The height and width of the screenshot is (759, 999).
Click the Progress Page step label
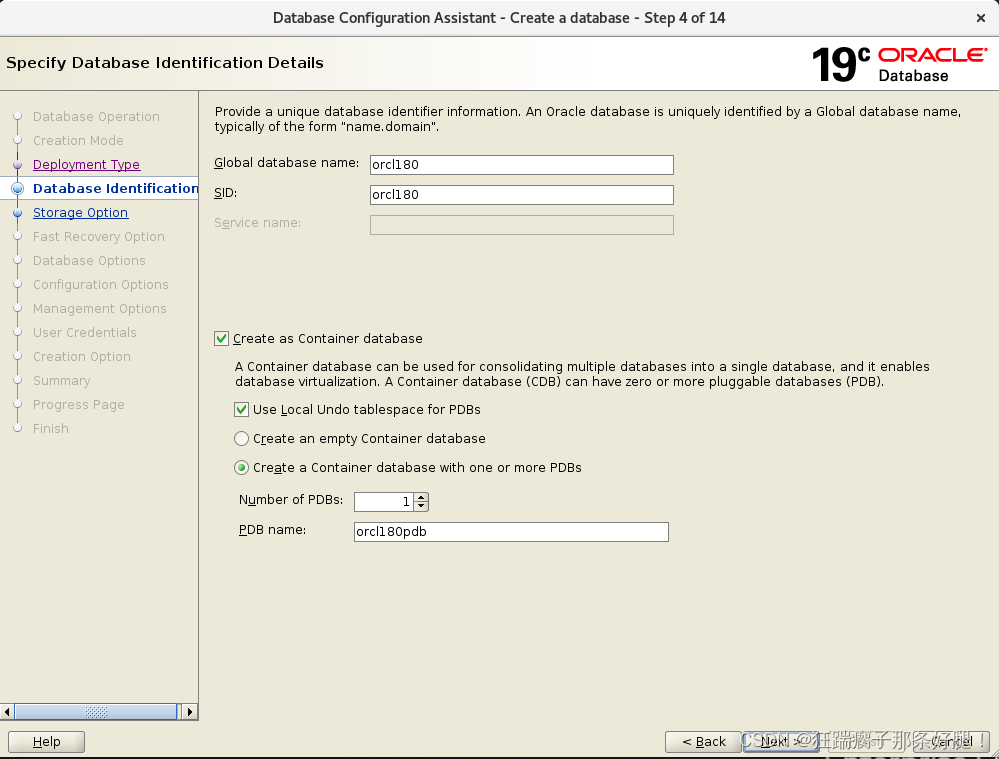click(x=79, y=405)
